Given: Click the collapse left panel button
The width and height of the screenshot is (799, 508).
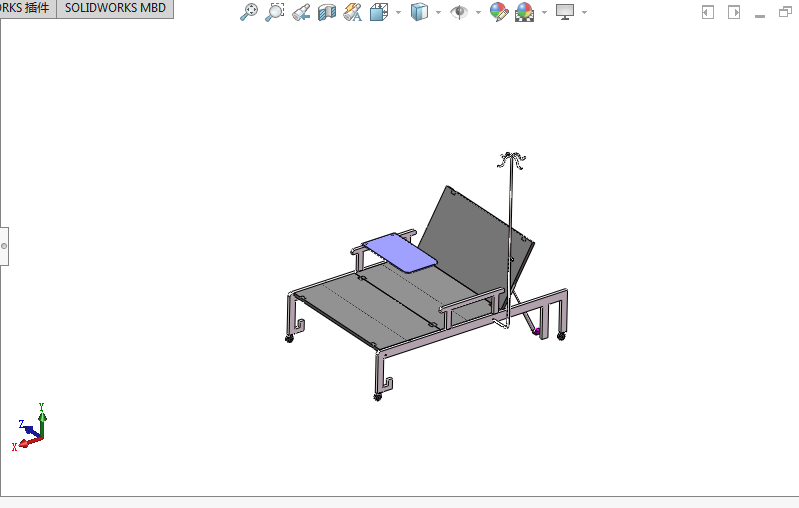Looking at the screenshot, I should pyautogui.click(x=708, y=12).
